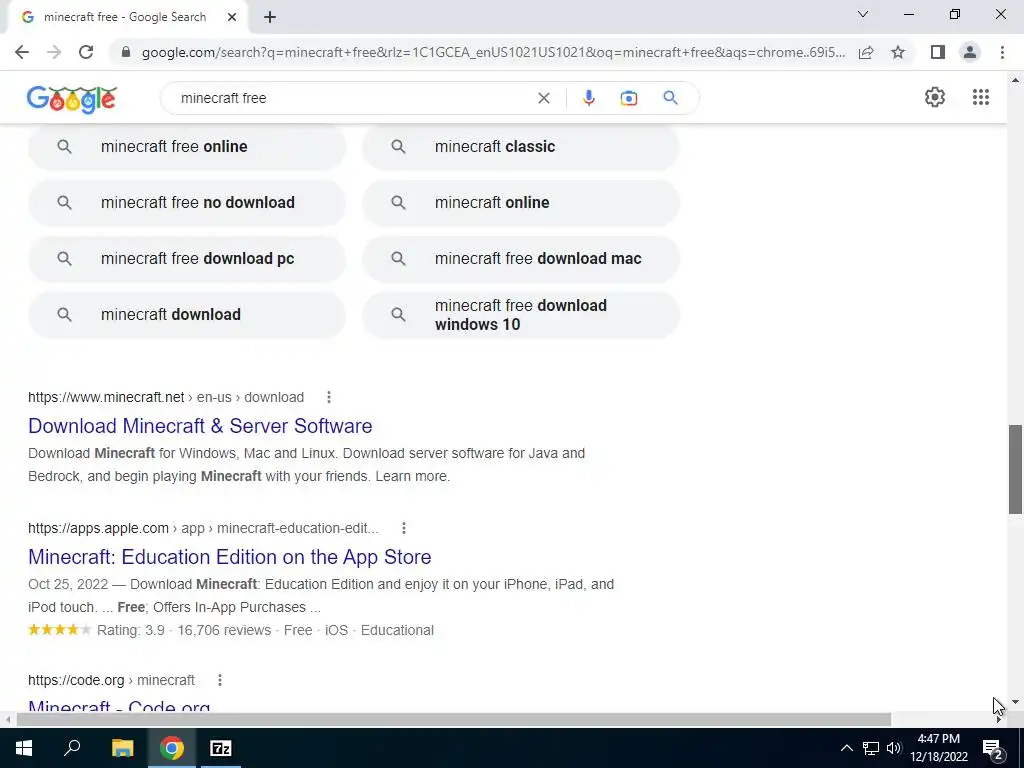Submit search with the magnifier icon
This screenshot has height=768, width=1024.
click(670, 98)
